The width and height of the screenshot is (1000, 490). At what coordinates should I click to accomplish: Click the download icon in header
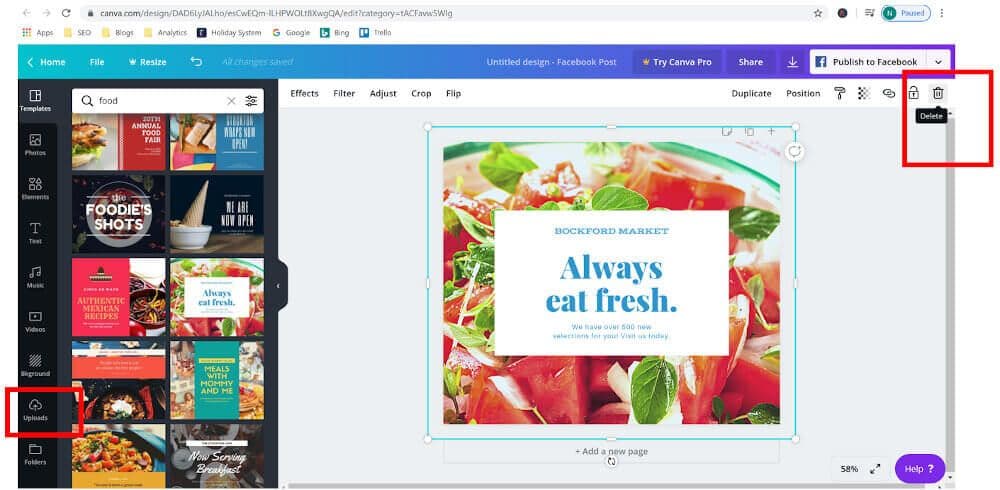click(792, 62)
